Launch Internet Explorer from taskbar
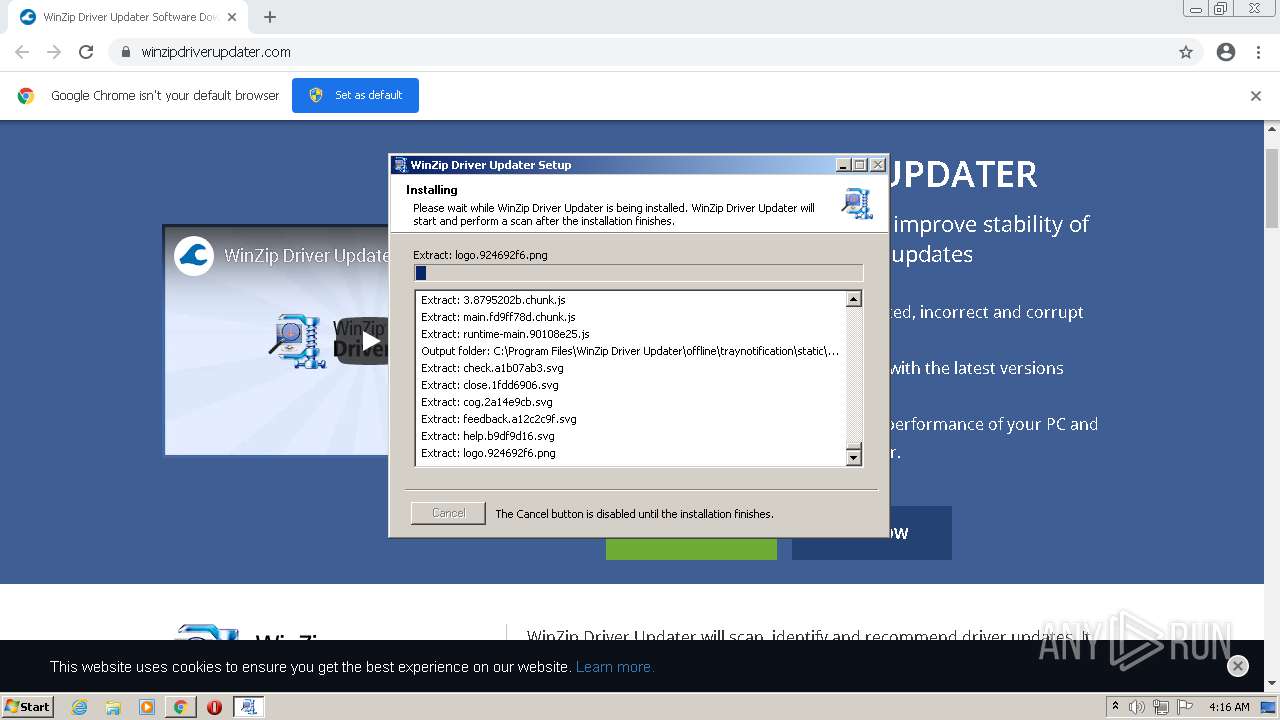 (79, 707)
